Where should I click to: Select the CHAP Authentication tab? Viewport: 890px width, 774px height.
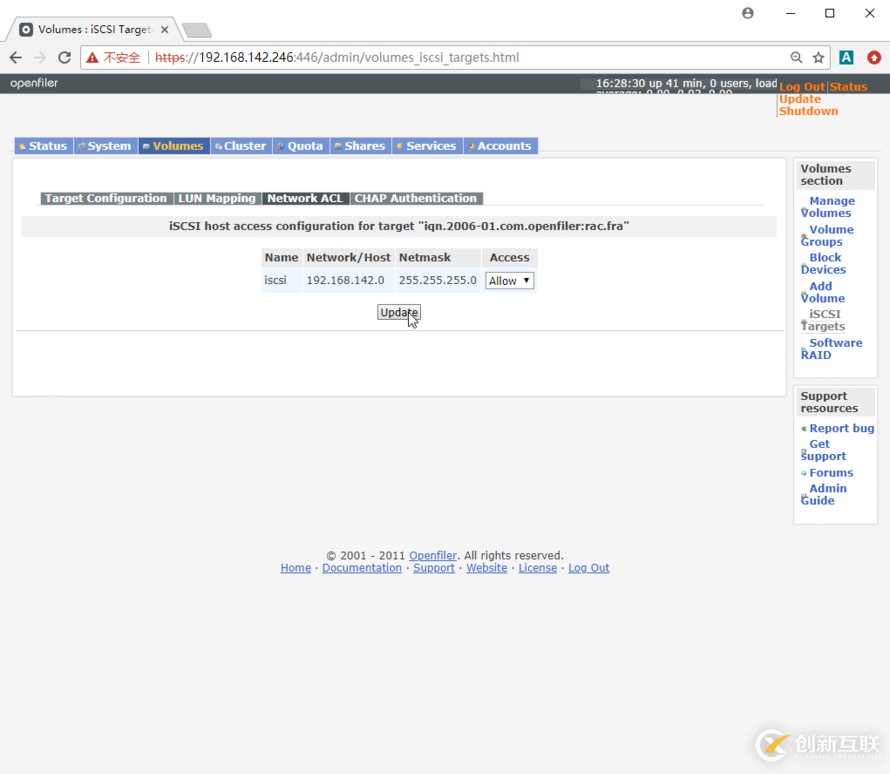click(415, 198)
